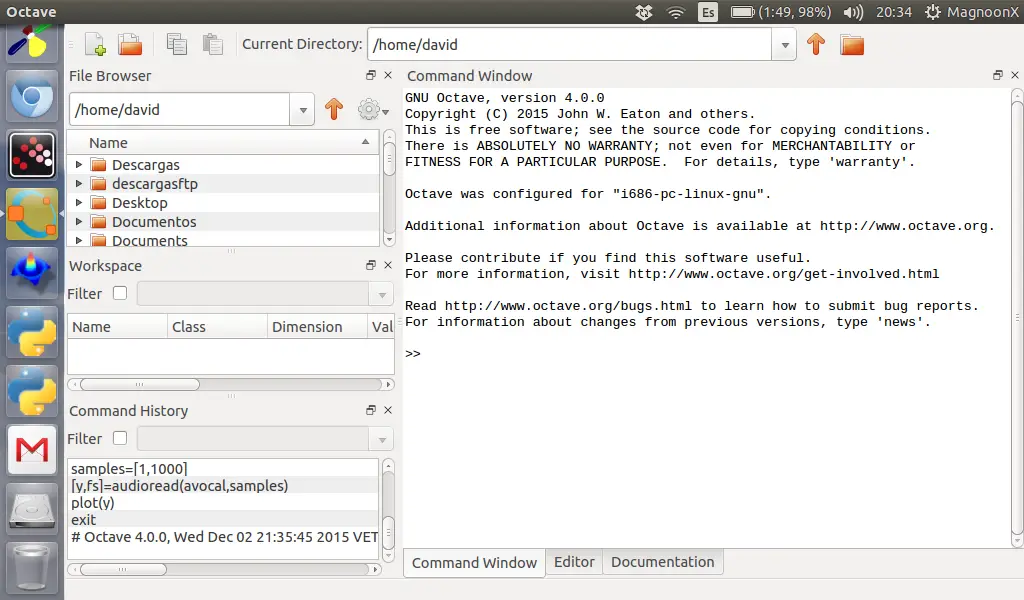Viewport: 1024px width, 600px height.
Task: Expand the Documentos folder
Action: coord(79,221)
